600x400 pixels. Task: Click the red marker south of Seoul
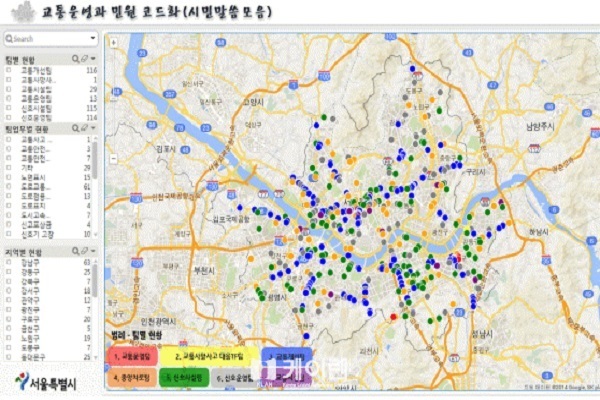[393, 317]
